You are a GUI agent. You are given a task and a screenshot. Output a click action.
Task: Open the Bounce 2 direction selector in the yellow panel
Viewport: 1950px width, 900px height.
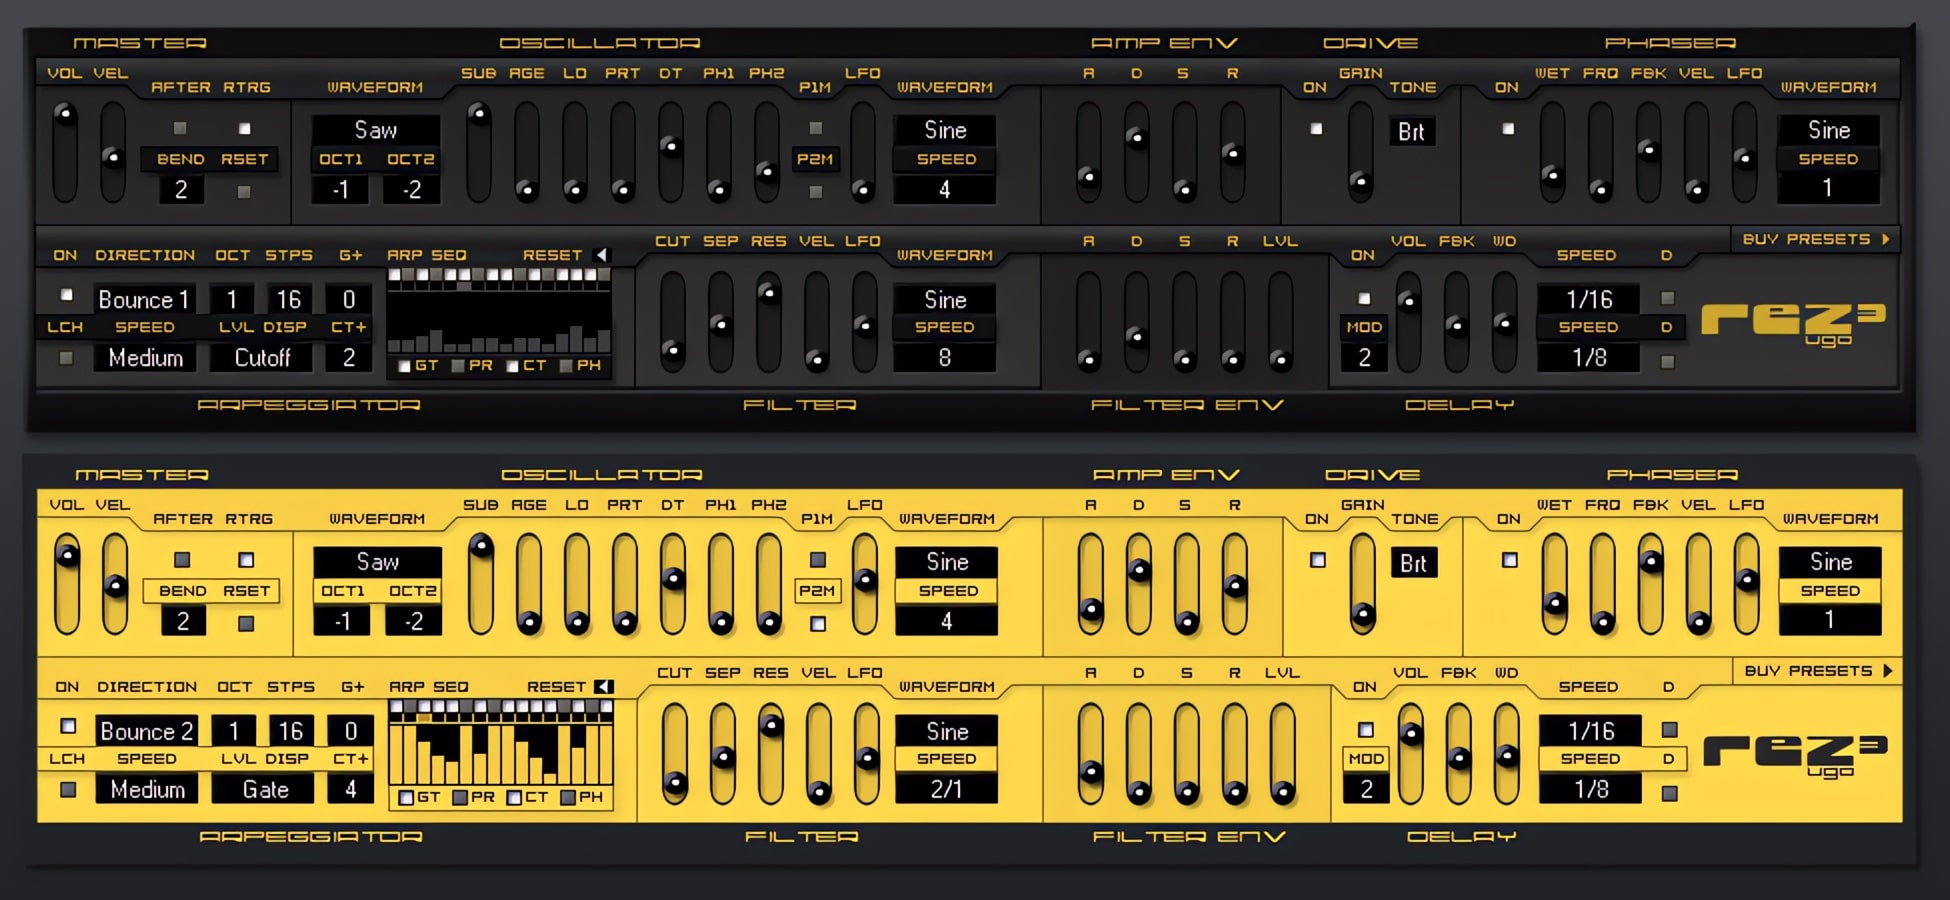pos(146,731)
